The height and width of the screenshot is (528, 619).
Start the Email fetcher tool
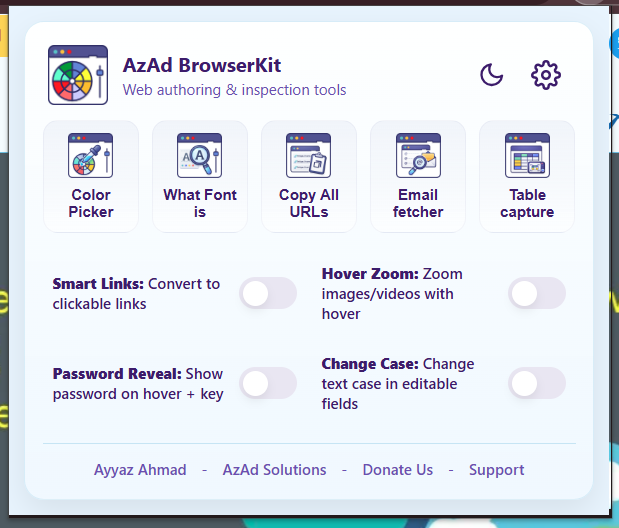click(418, 176)
